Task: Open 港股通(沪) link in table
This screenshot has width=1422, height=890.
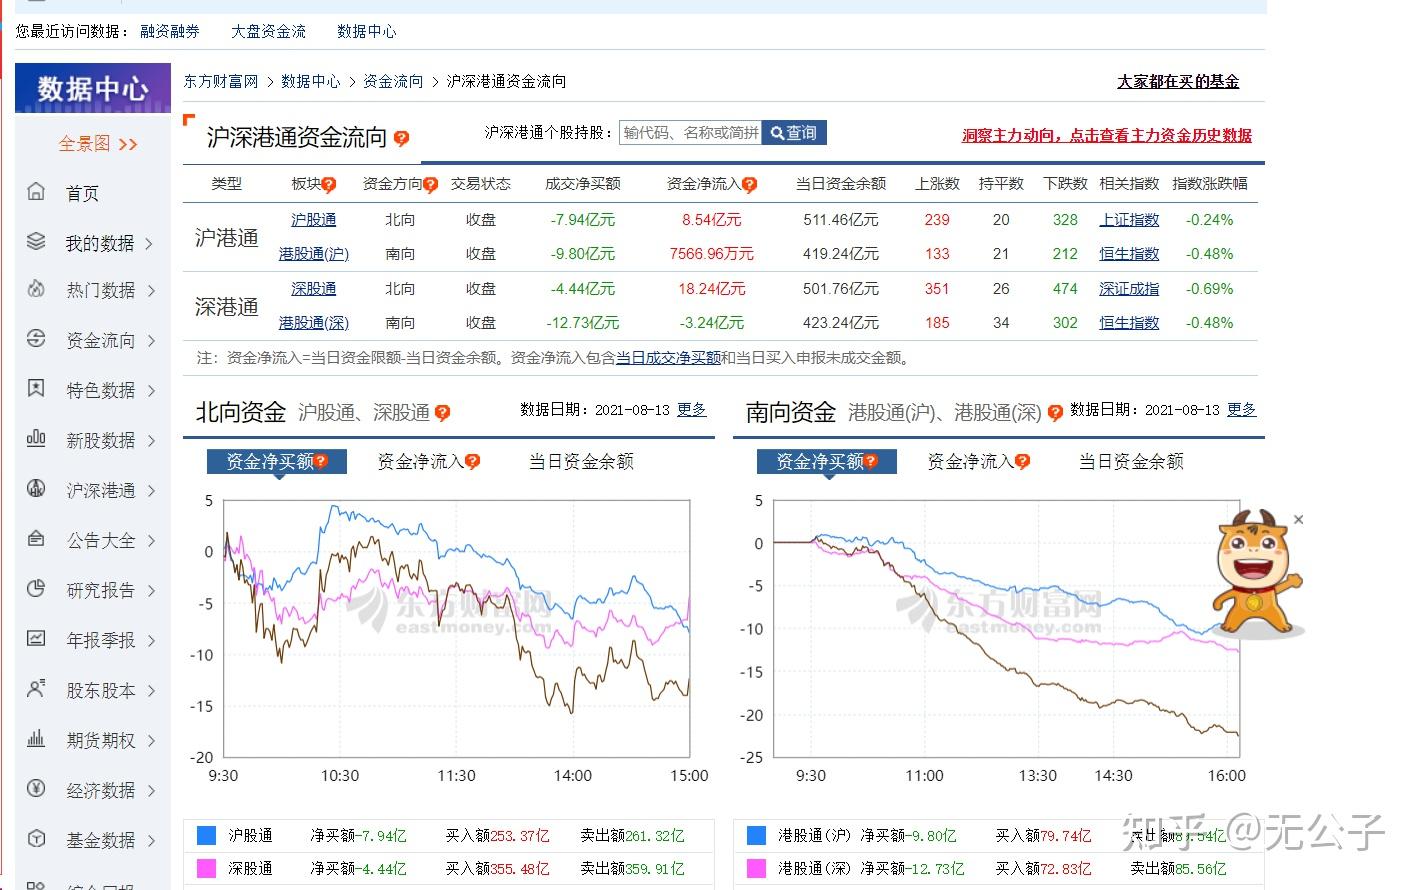Action: click(x=313, y=253)
